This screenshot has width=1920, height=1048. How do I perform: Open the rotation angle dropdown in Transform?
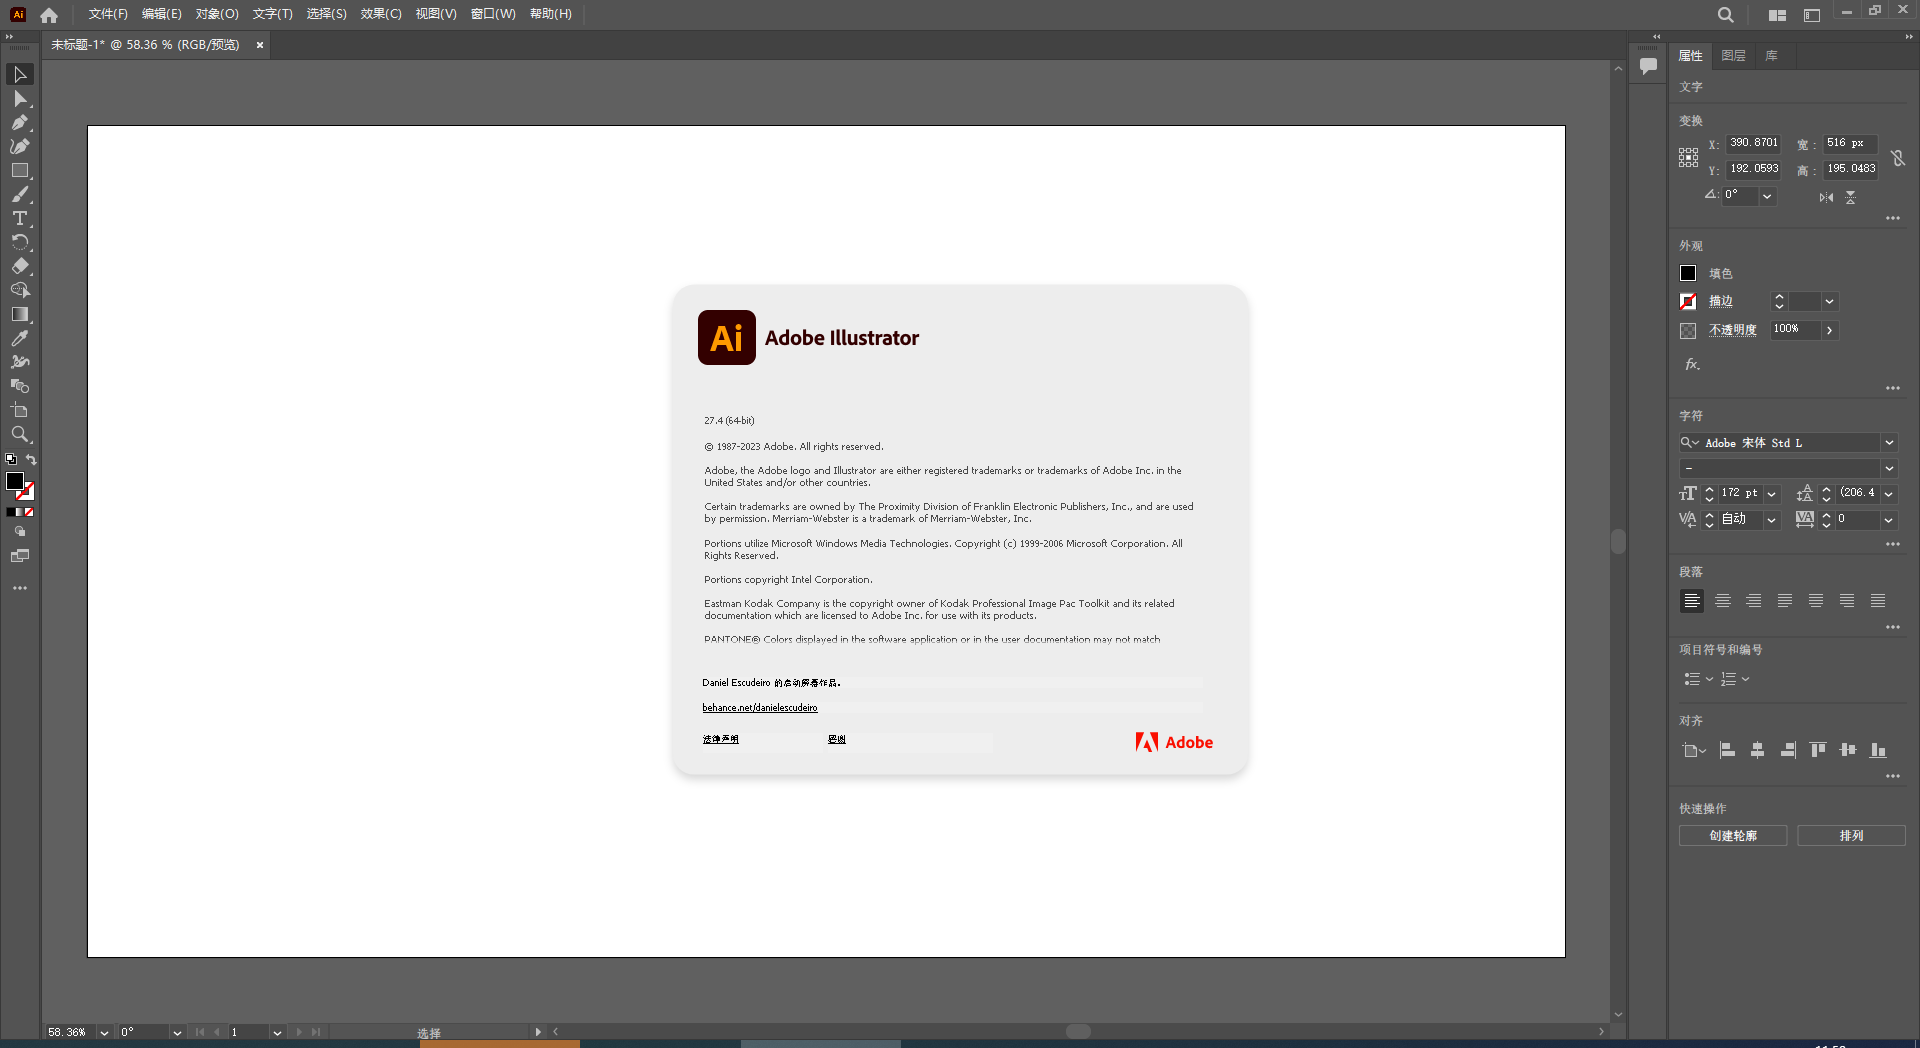1767,196
